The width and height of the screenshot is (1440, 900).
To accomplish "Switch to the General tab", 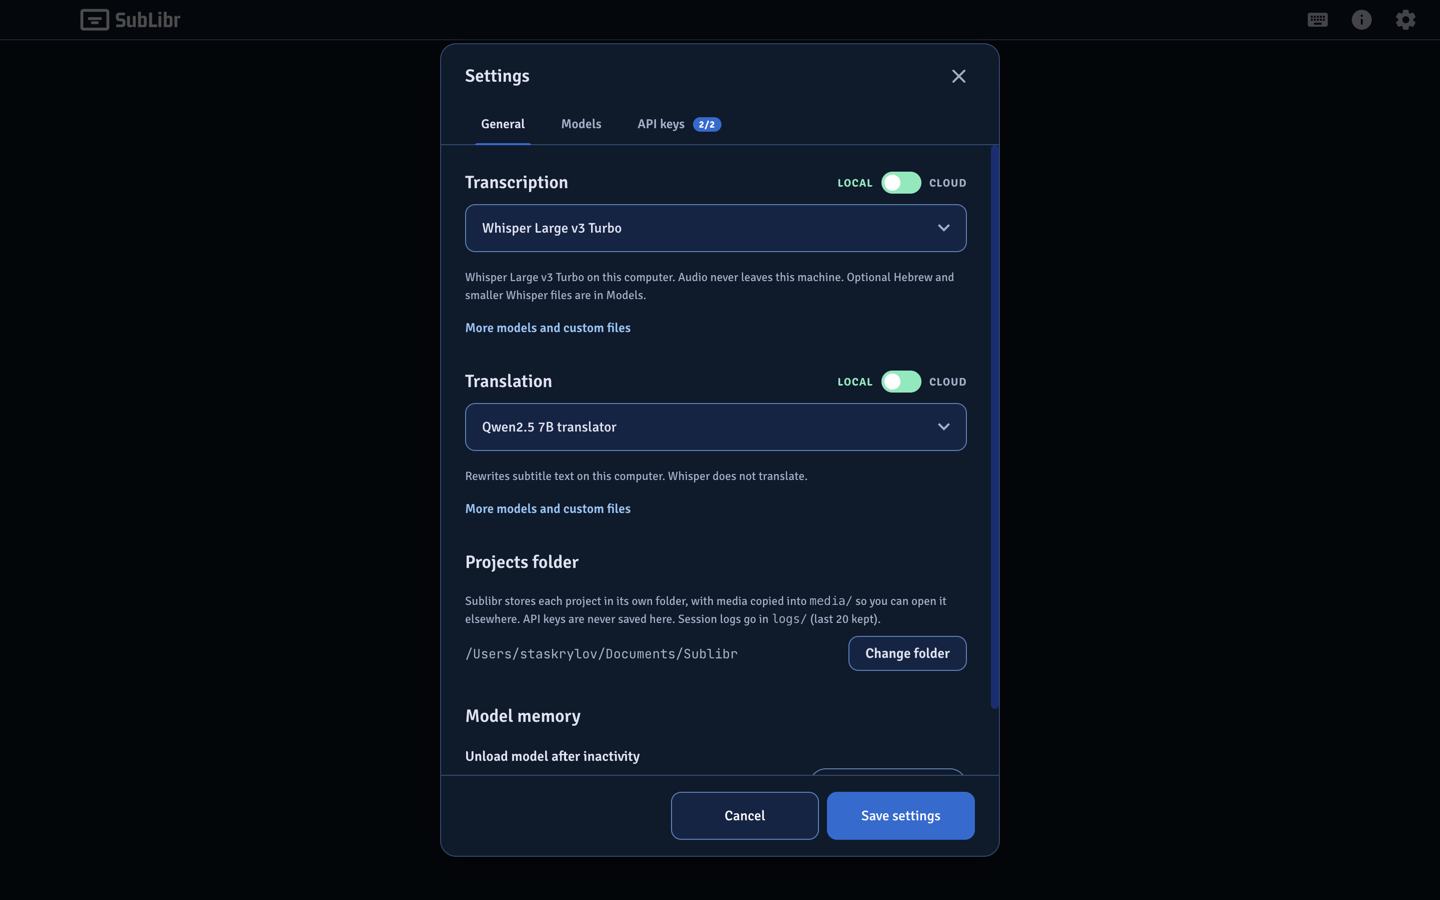I will click(x=502, y=124).
